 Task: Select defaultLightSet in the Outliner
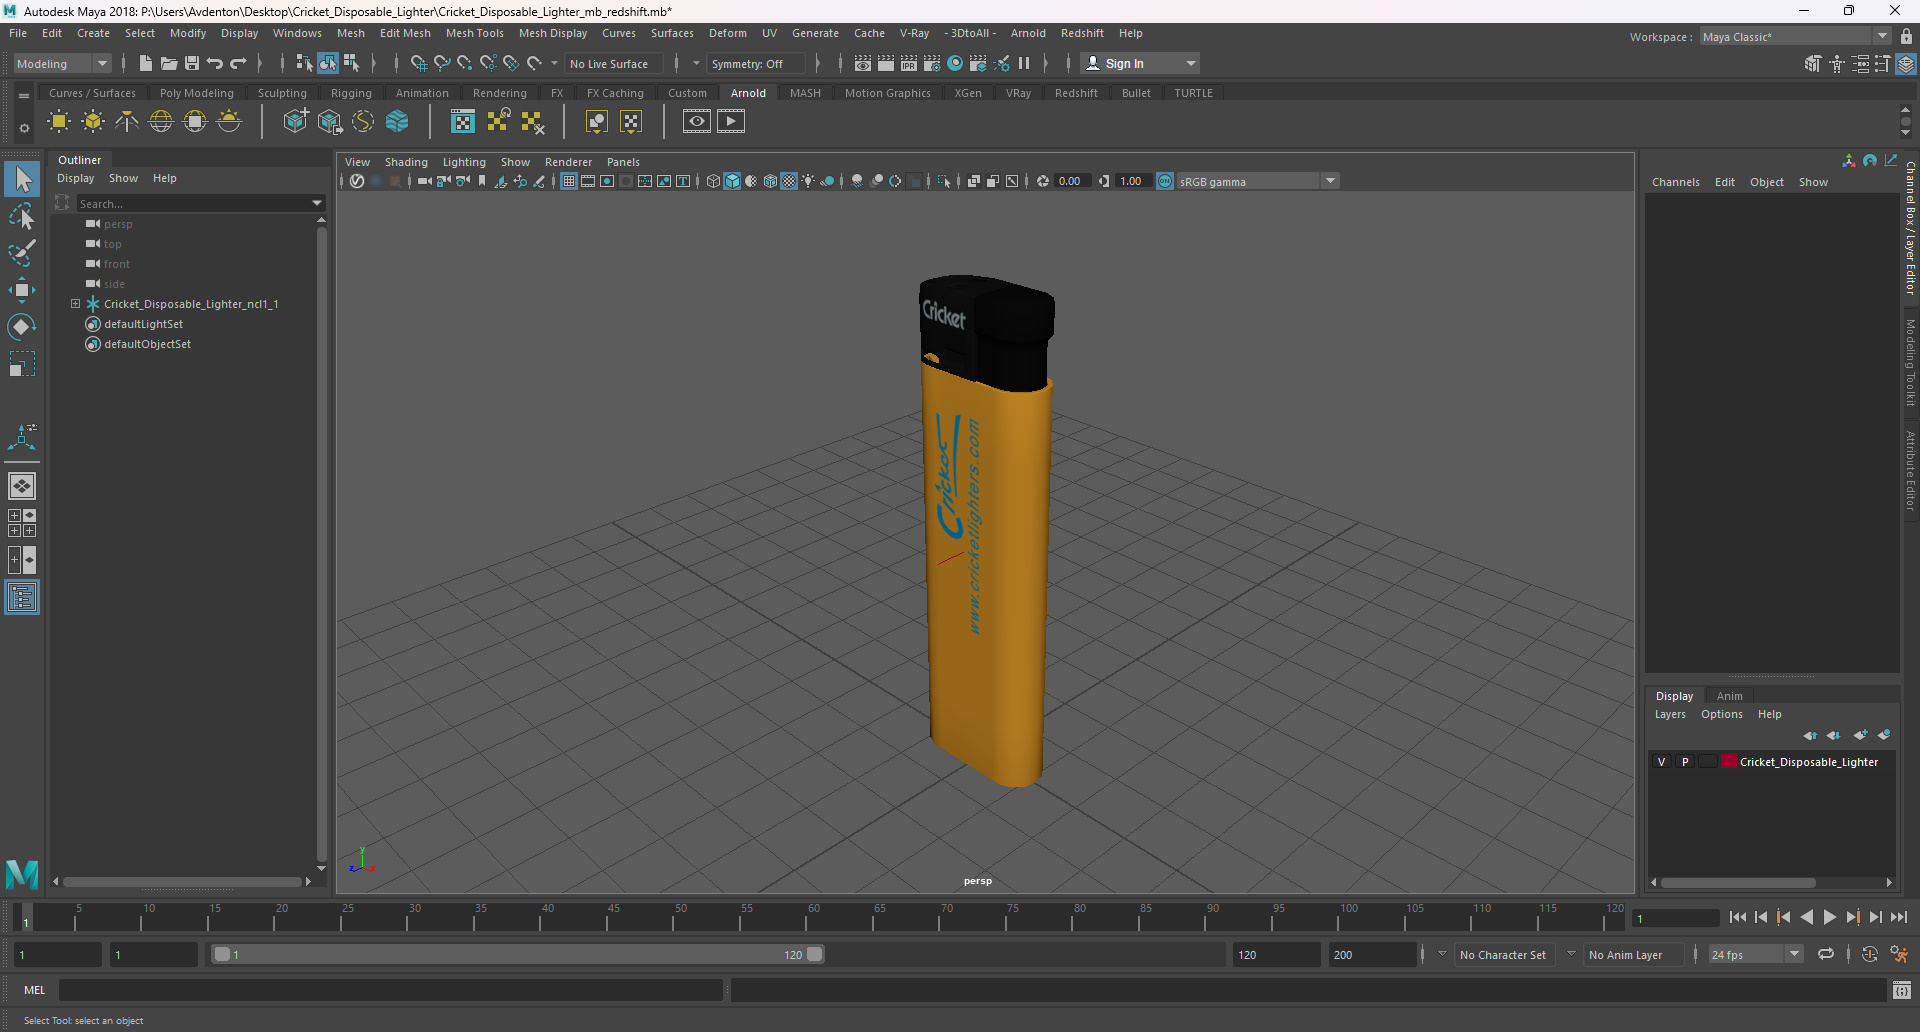pyautogui.click(x=143, y=324)
